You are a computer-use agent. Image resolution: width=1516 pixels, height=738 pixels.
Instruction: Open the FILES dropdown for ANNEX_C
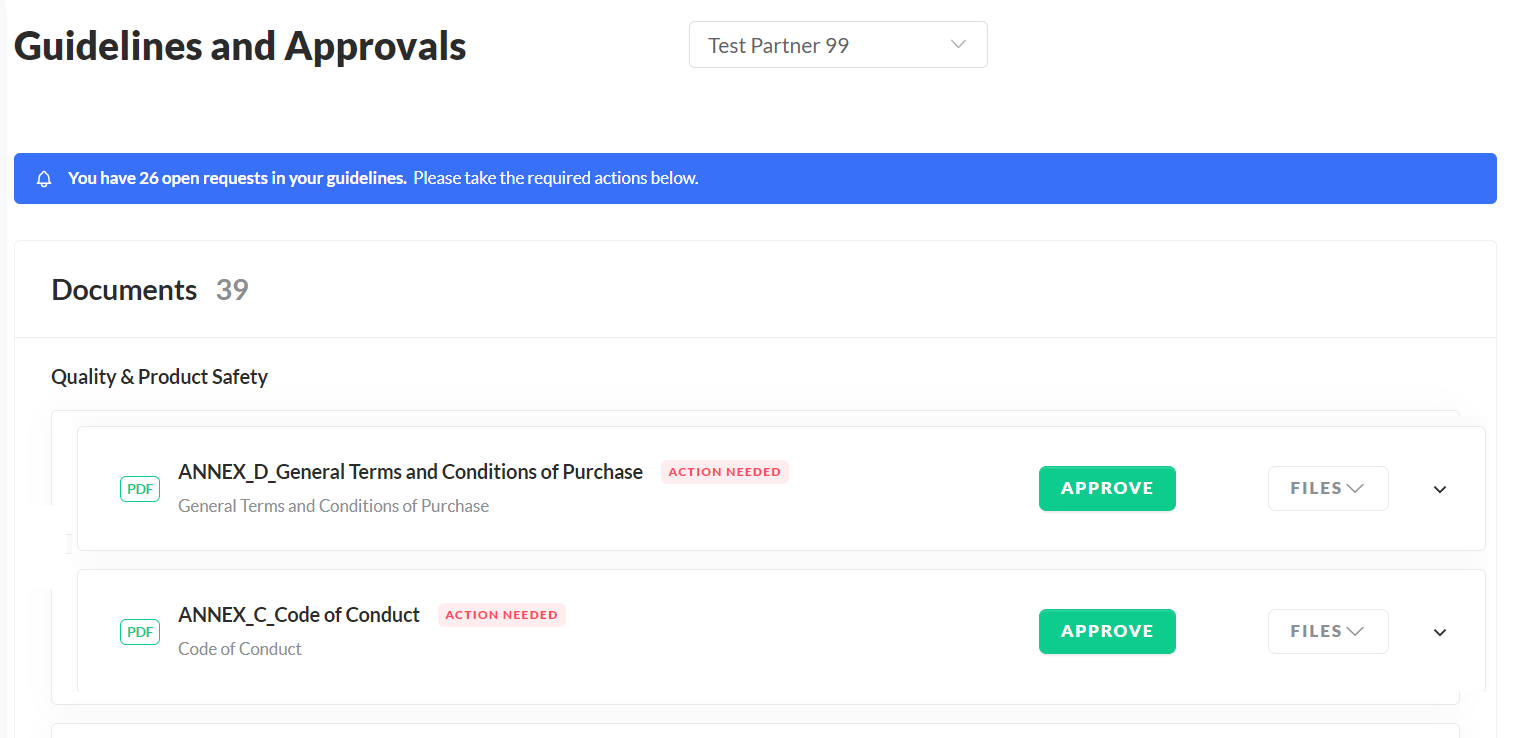tap(1328, 631)
